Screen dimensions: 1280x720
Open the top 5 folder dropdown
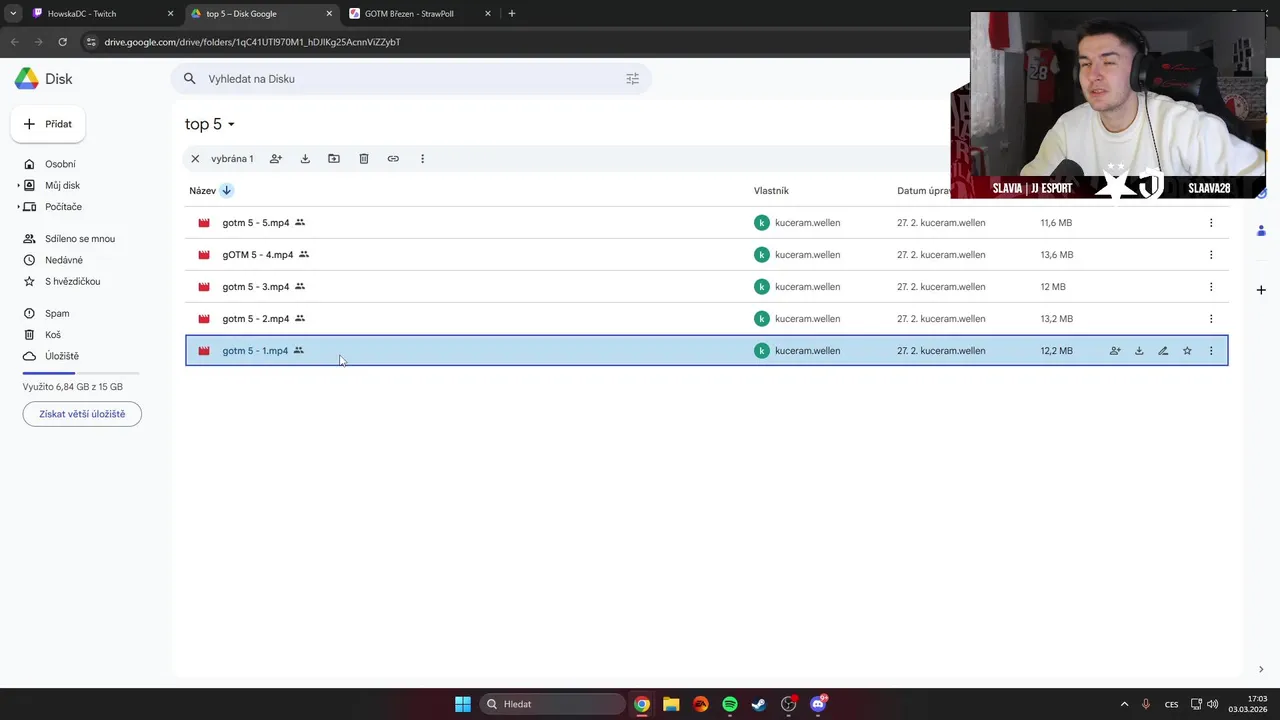point(210,124)
